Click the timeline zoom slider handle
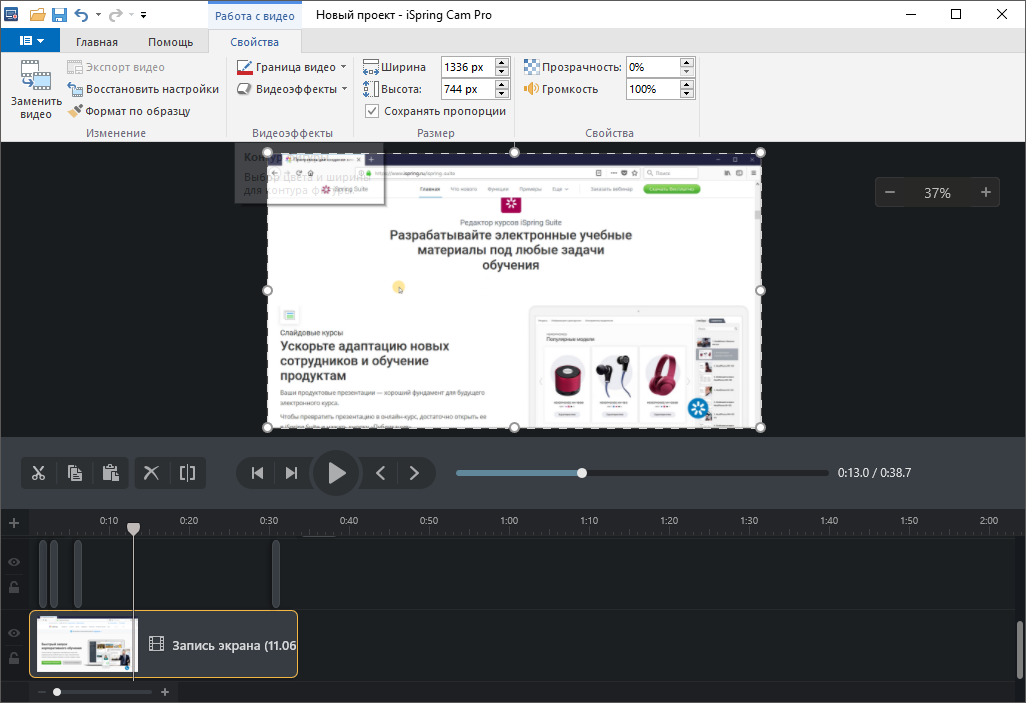1026x703 pixels. point(57,692)
